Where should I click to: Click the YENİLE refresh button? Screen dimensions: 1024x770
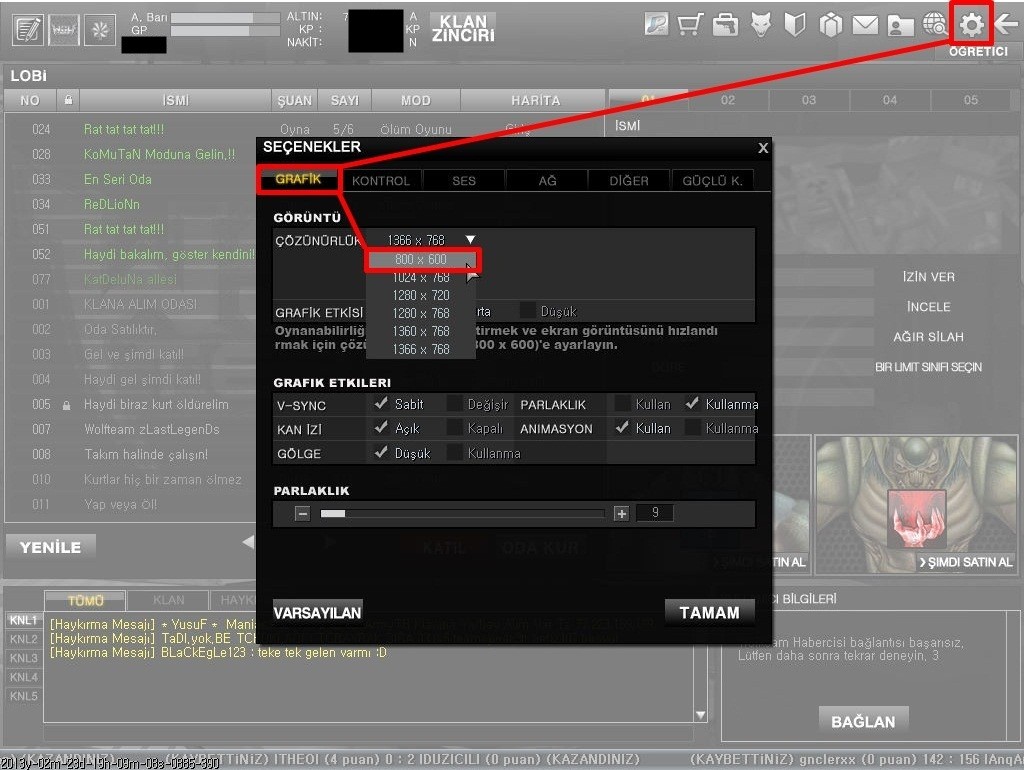point(50,547)
